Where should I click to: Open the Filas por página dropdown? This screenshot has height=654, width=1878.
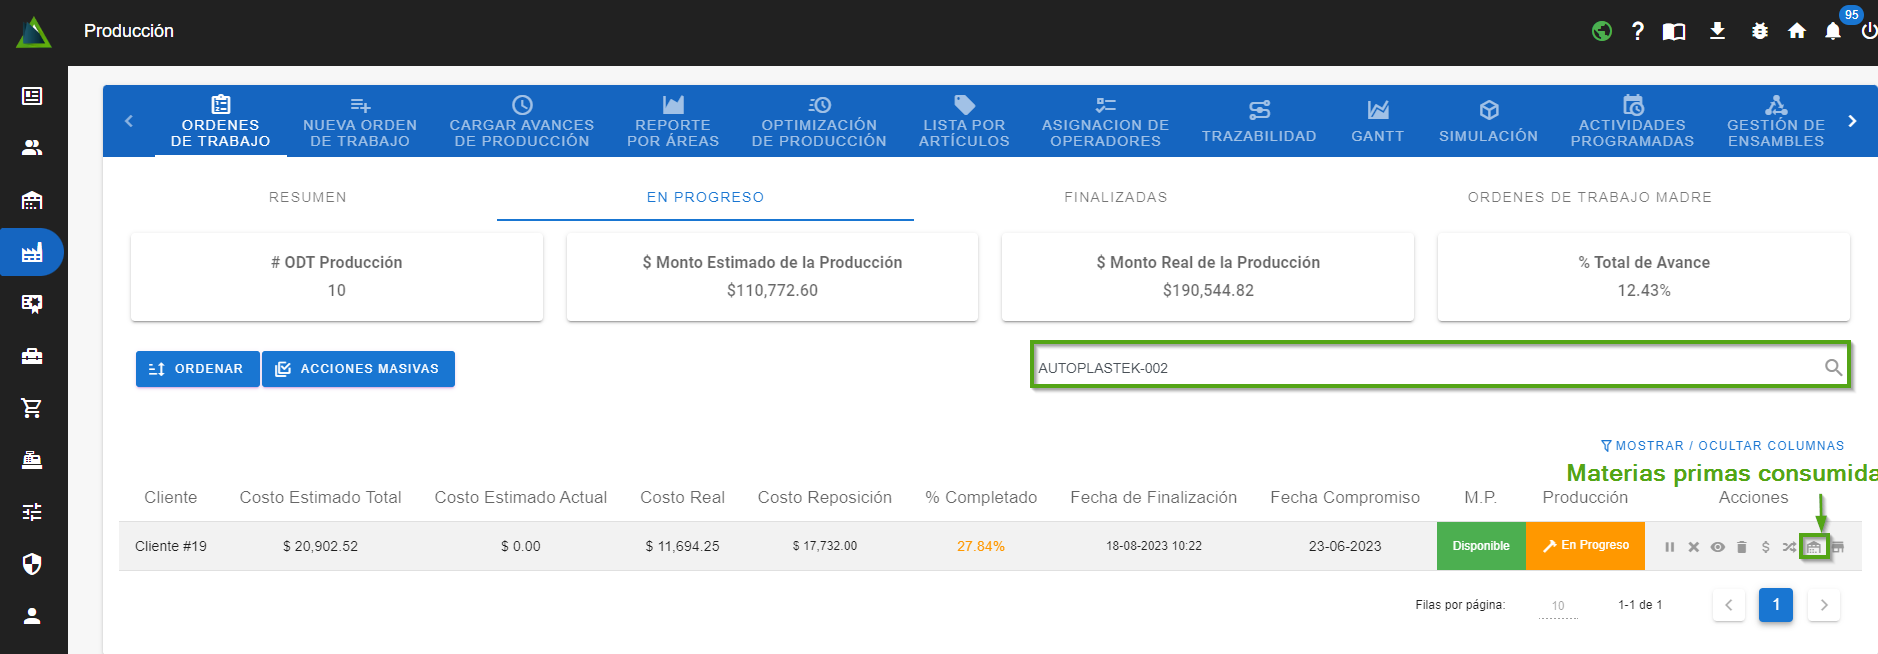tap(1557, 606)
